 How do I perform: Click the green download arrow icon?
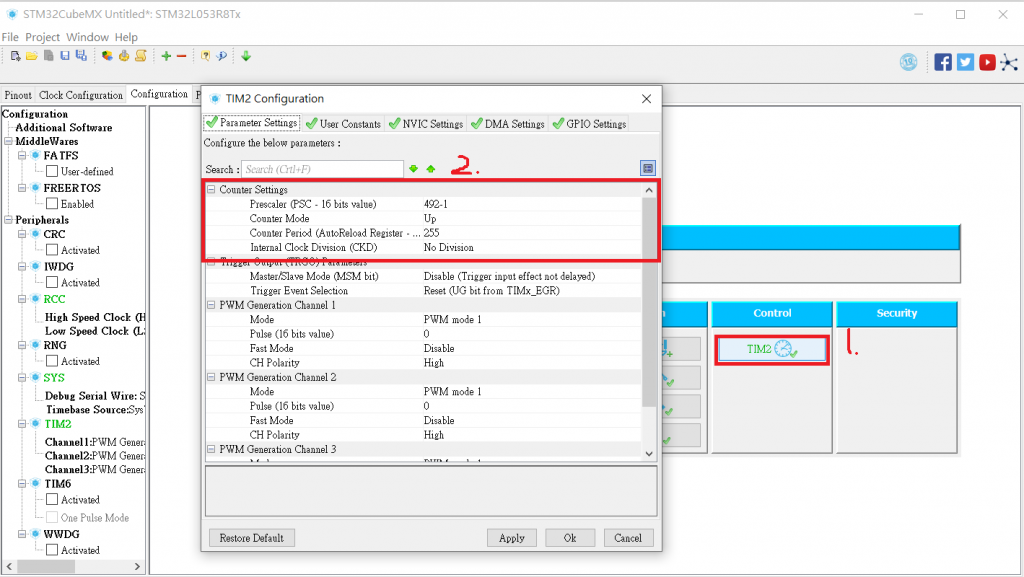pos(246,56)
